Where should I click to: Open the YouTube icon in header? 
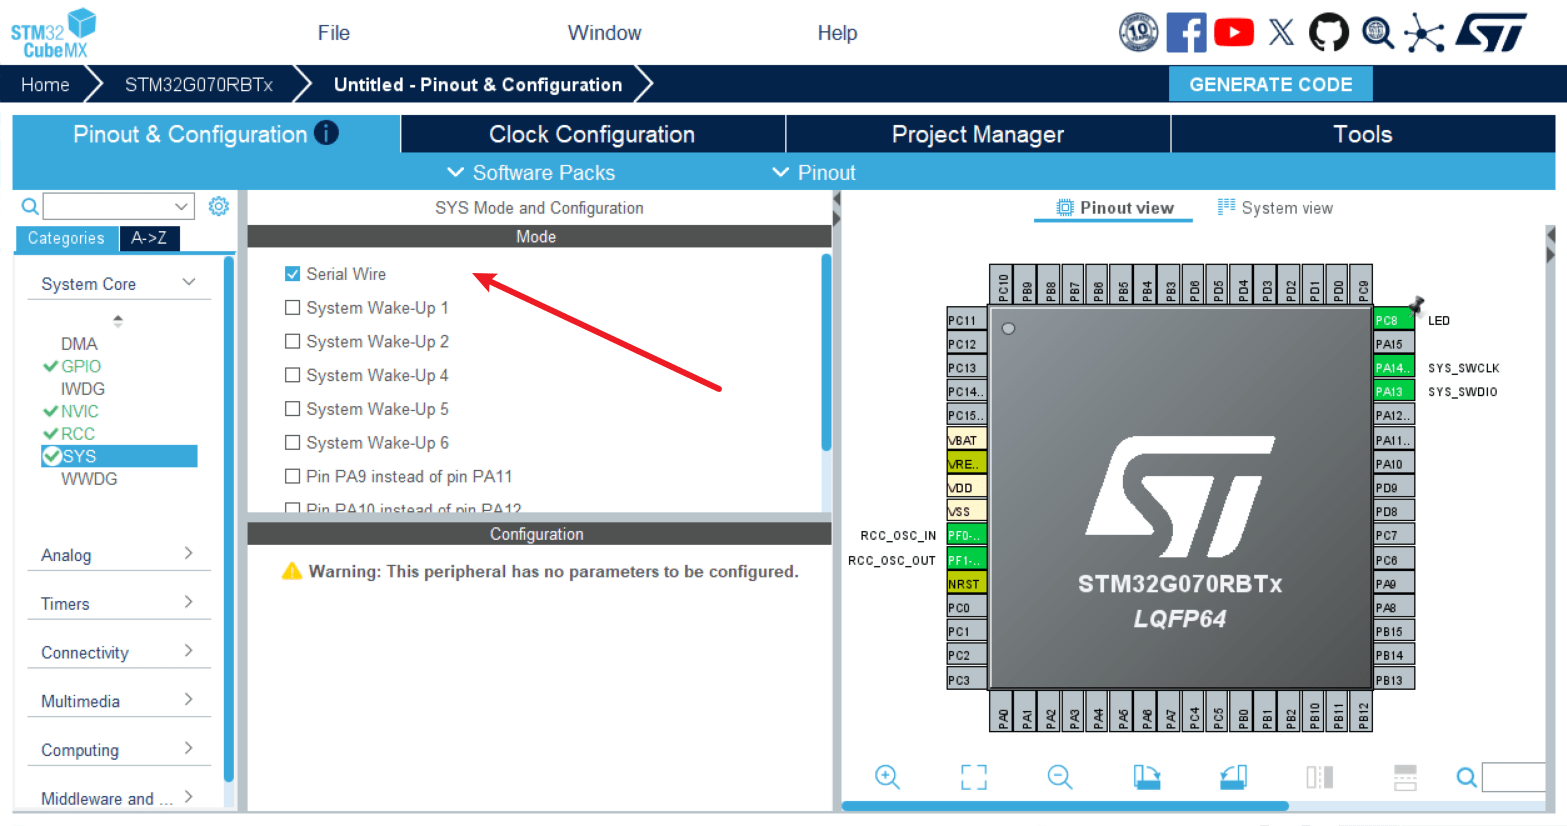(x=1234, y=33)
